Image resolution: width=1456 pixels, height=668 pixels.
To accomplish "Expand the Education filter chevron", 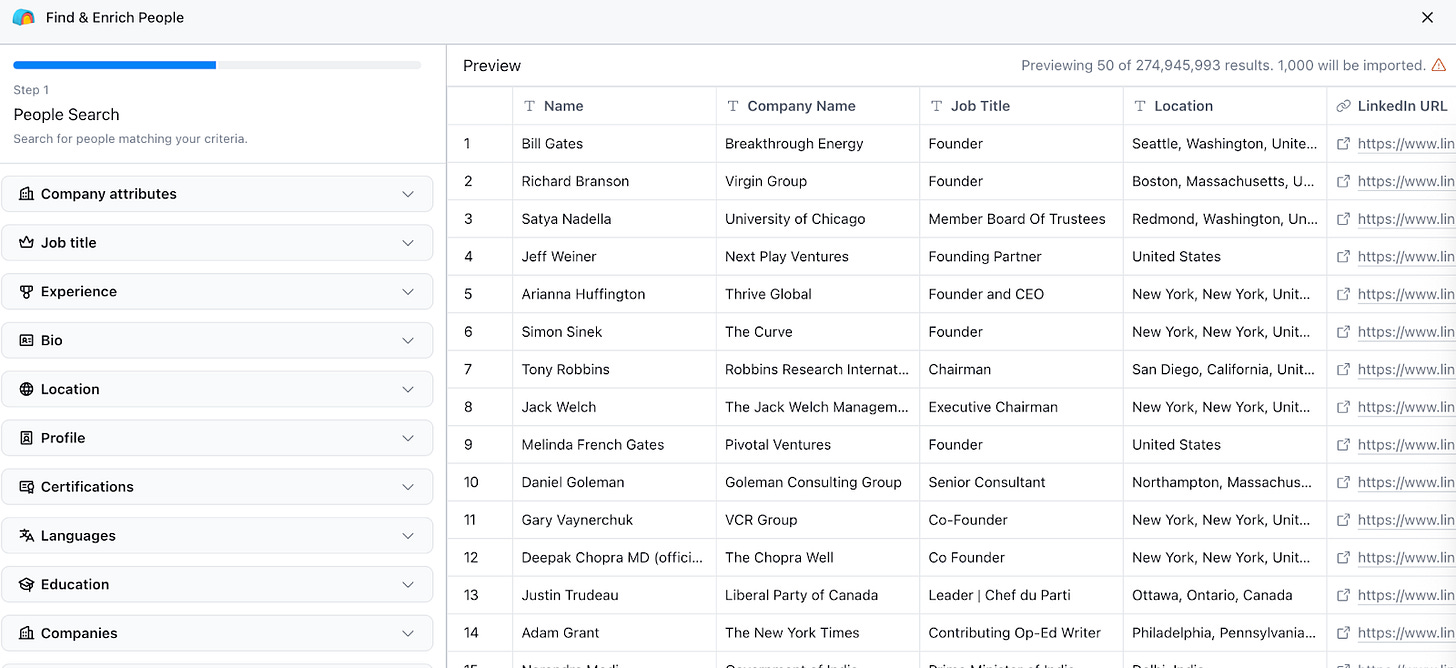I will tap(408, 584).
